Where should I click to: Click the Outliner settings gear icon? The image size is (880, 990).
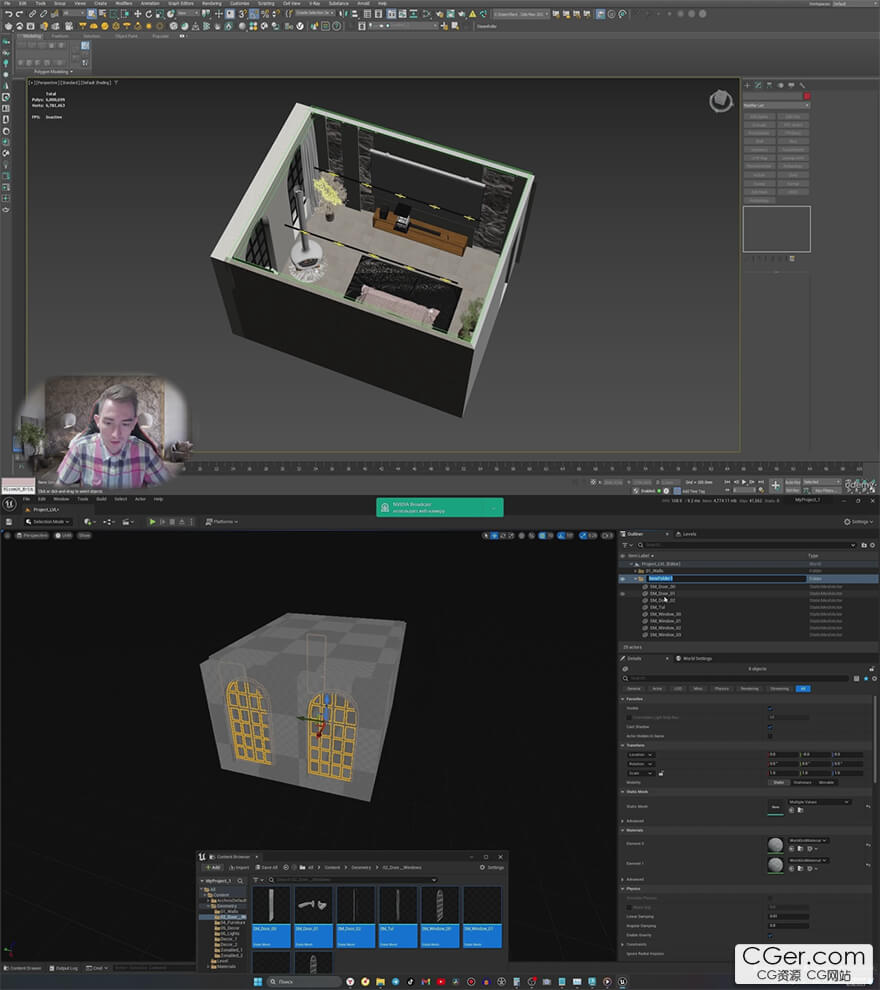tap(873, 545)
